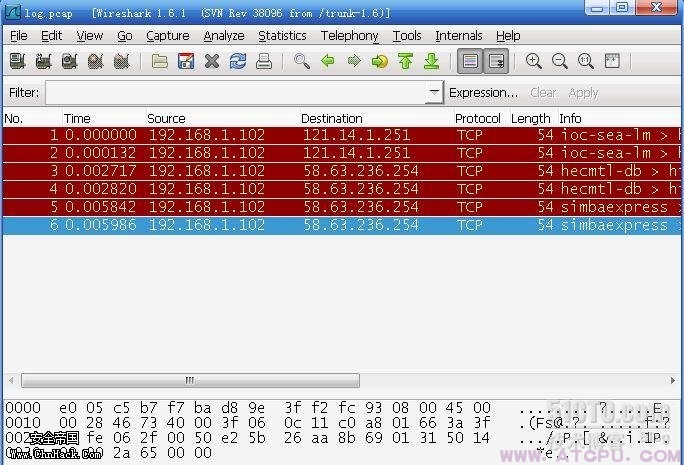Go to packet number icon
Image resolution: width=684 pixels, height=465 pixels.
[380, 61]
